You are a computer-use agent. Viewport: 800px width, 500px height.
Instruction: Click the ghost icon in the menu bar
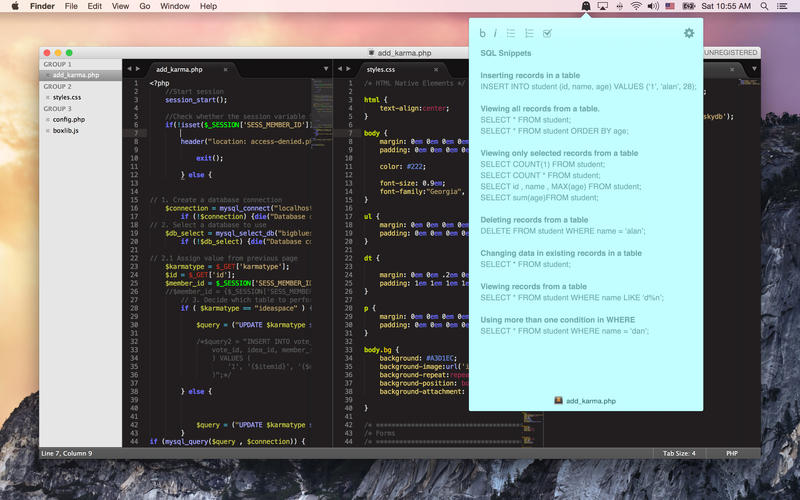coord(585,6)
